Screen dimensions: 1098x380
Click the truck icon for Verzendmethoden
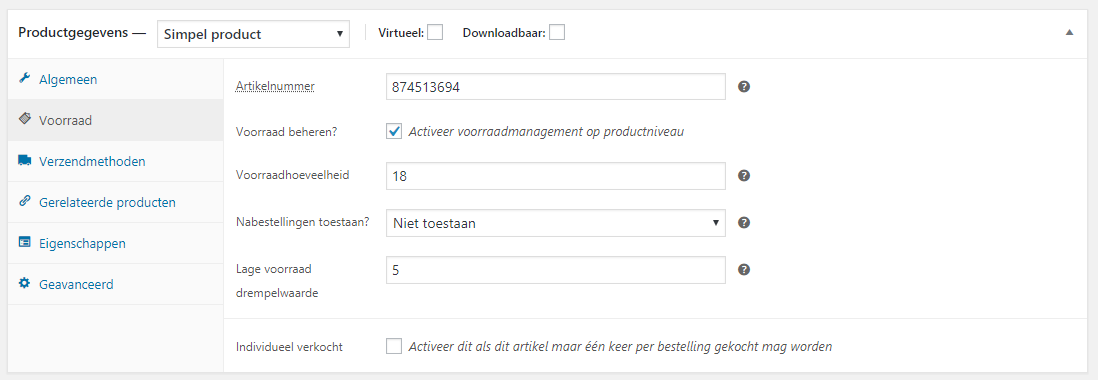pyautogui.click(x=25, y=161)
